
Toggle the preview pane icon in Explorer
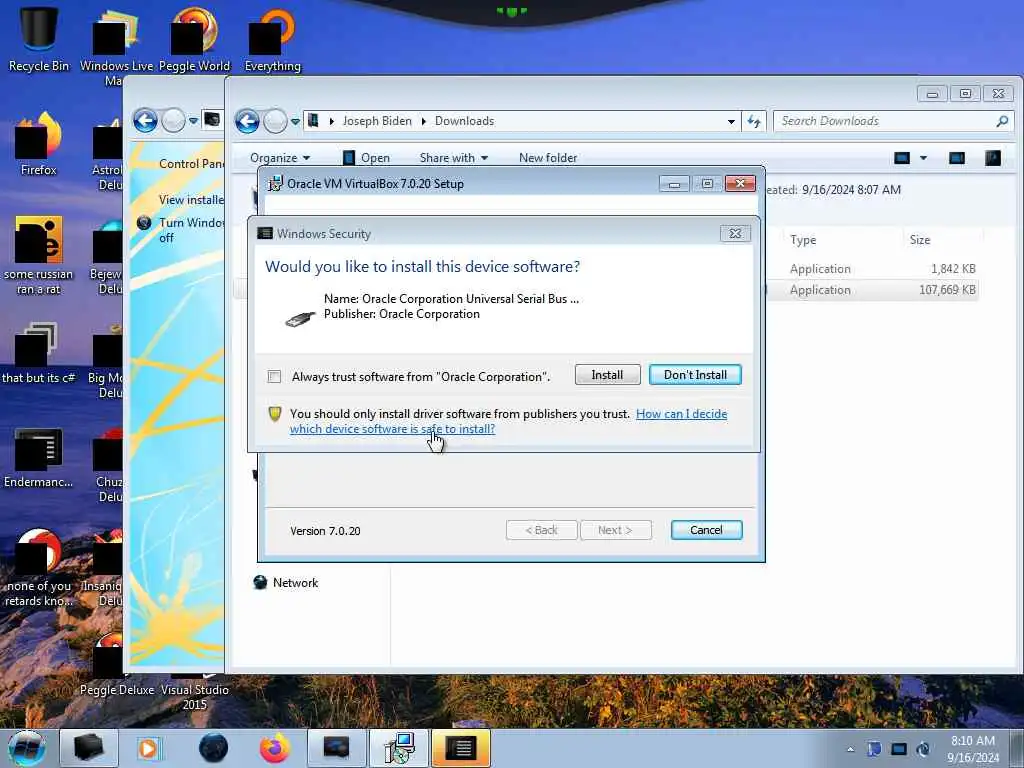(x=957, y=158)
